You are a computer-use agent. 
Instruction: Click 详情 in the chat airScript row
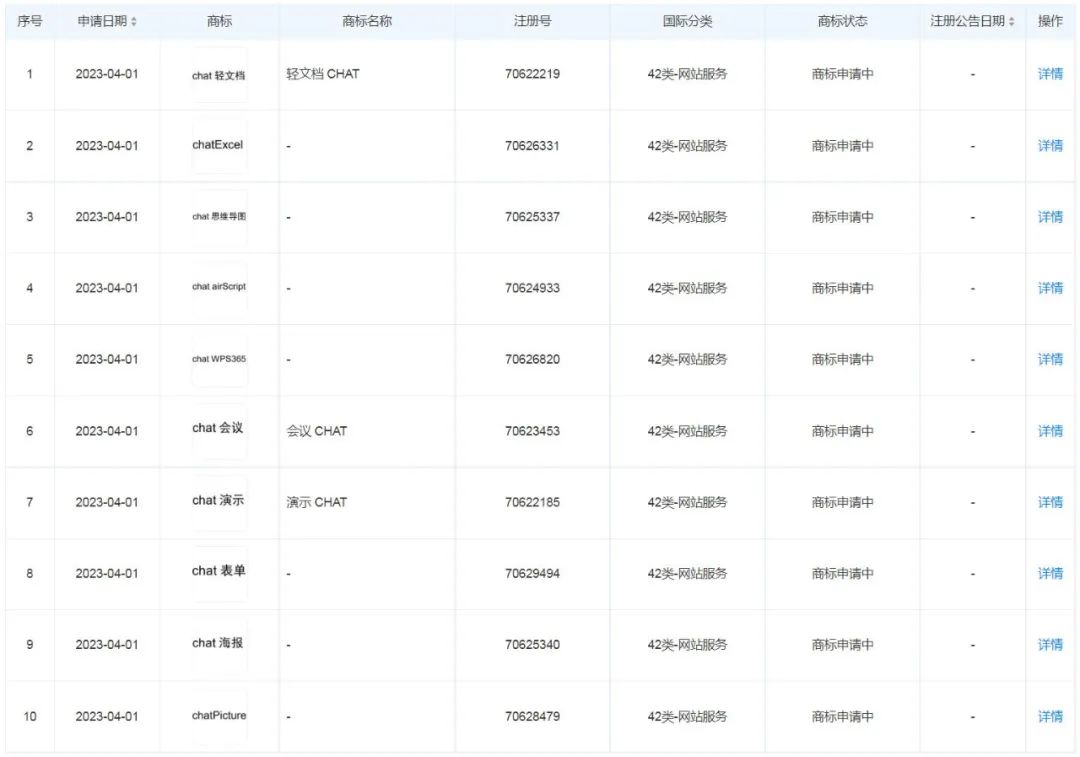click(x=1050, y=288)
